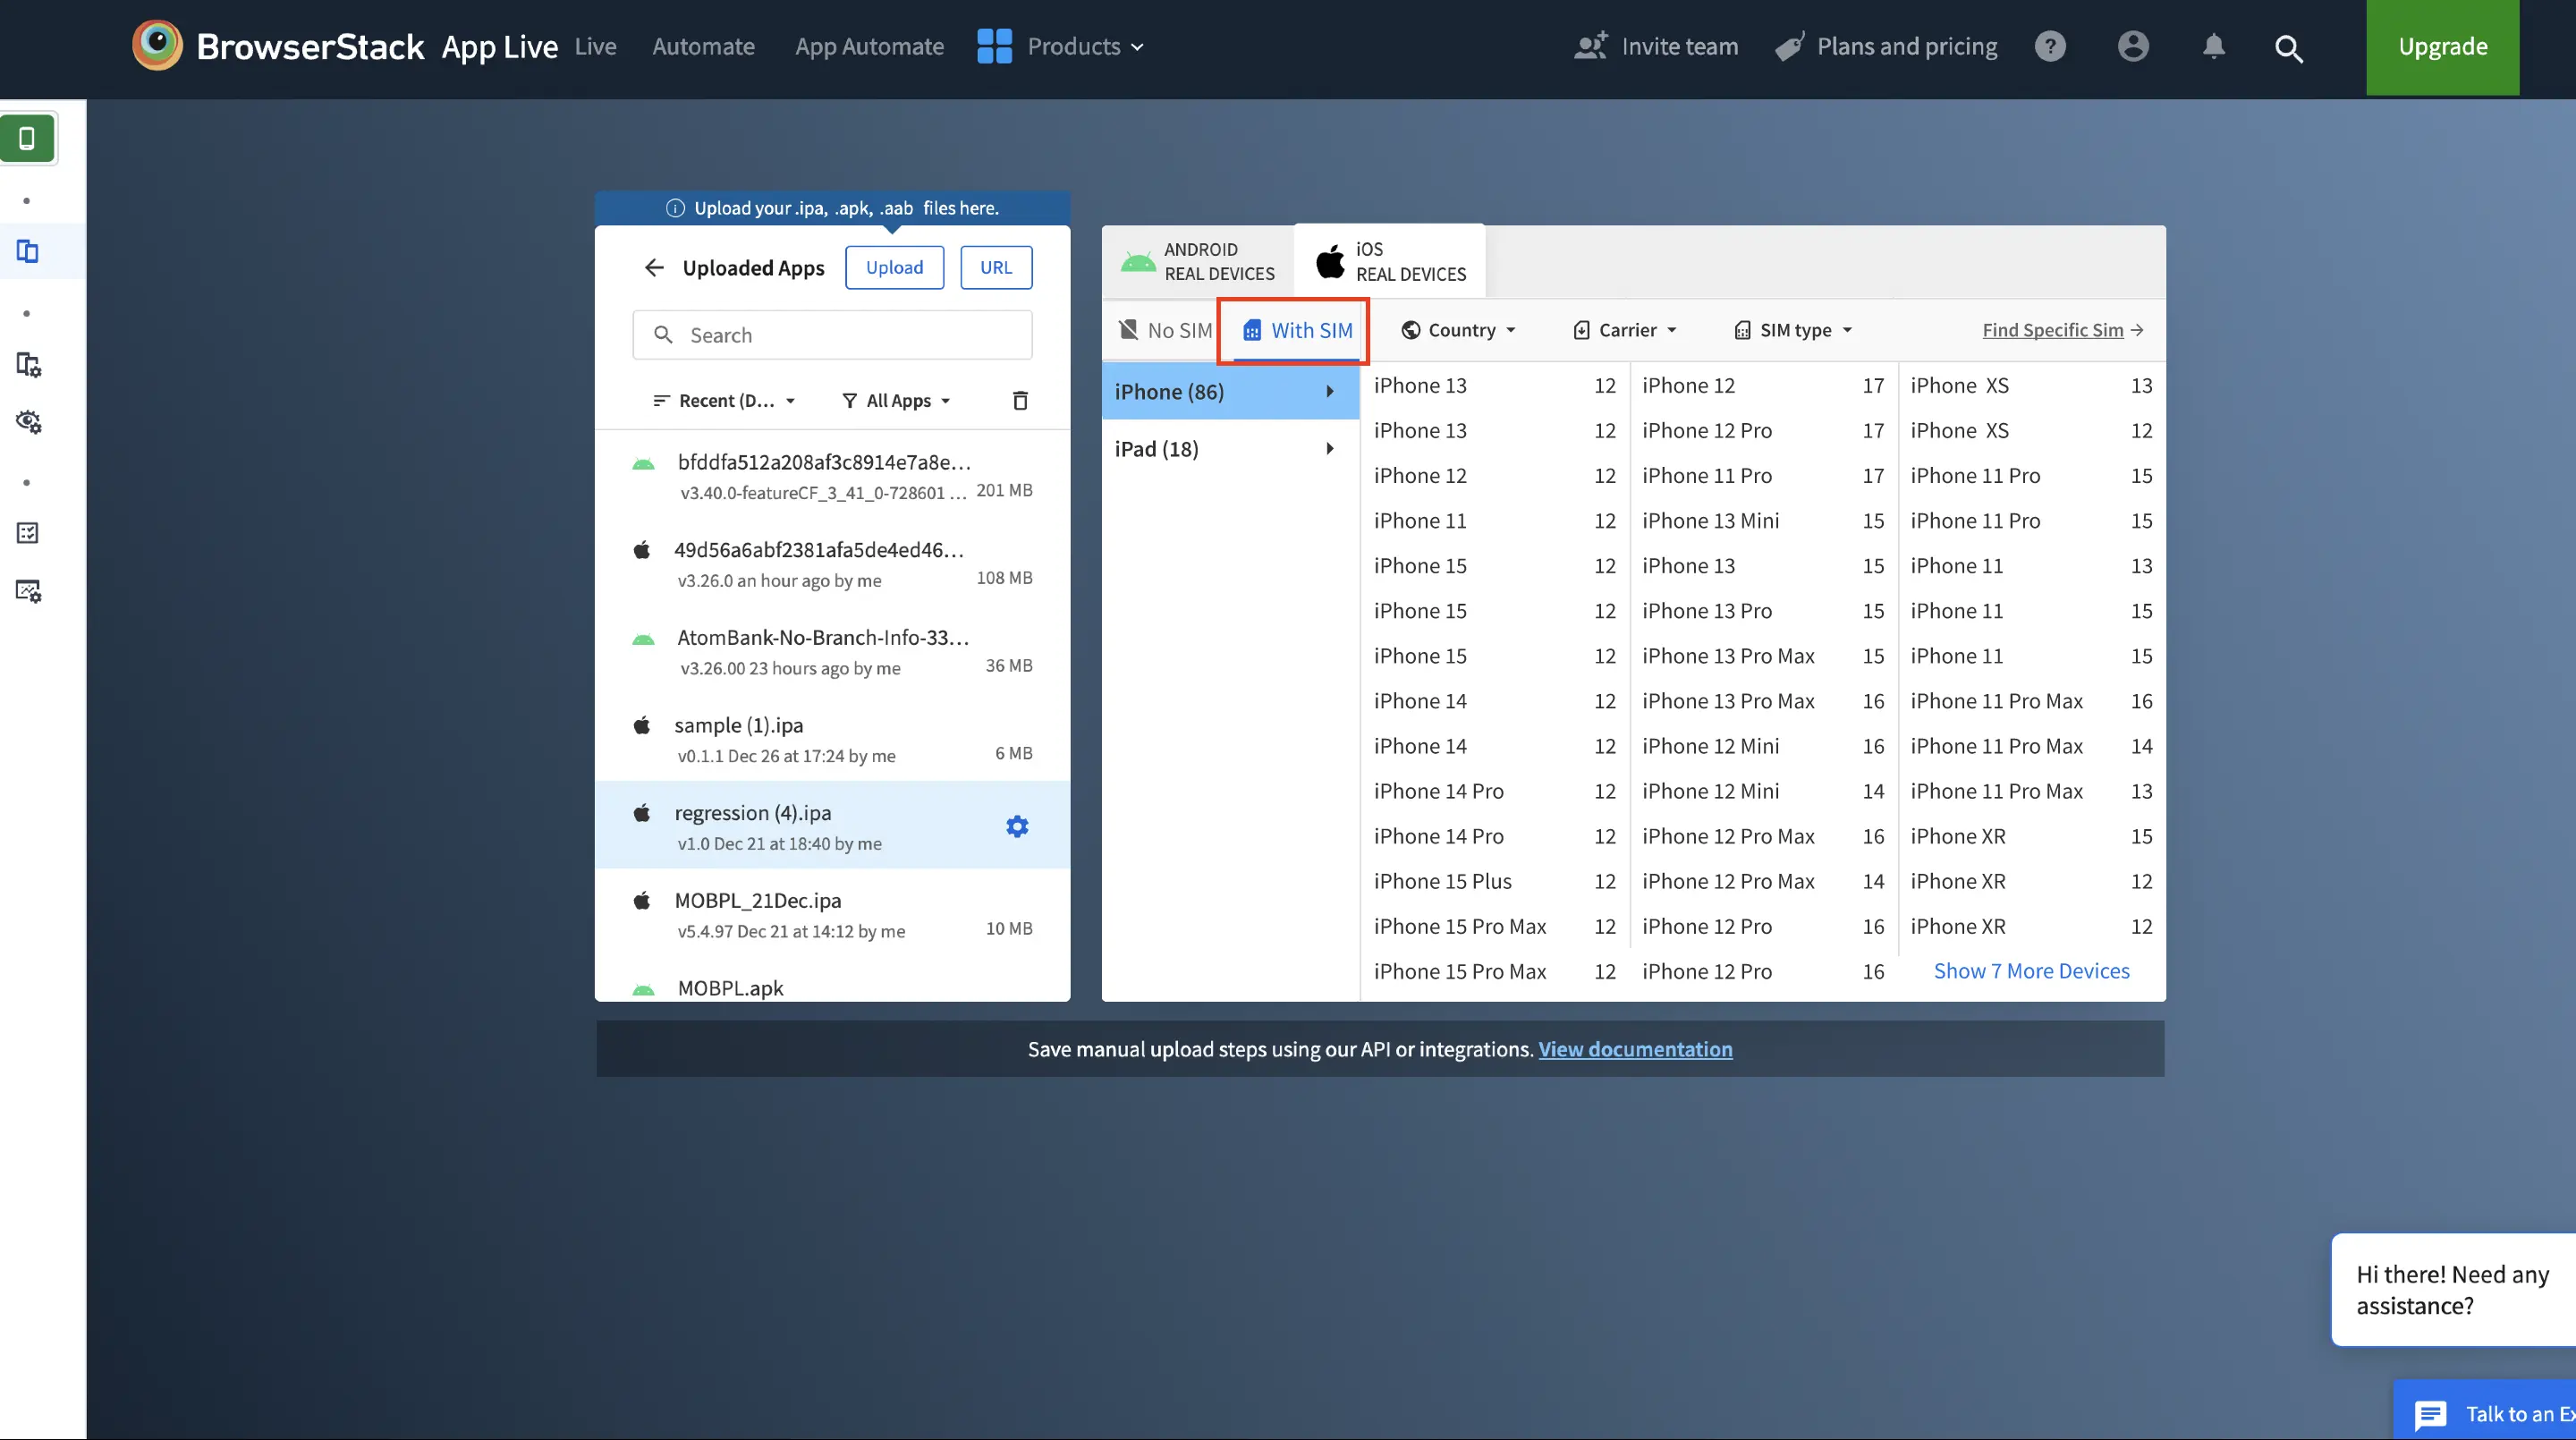Click the app Search input field
2576x1440 pixels.
coord(832,335)
